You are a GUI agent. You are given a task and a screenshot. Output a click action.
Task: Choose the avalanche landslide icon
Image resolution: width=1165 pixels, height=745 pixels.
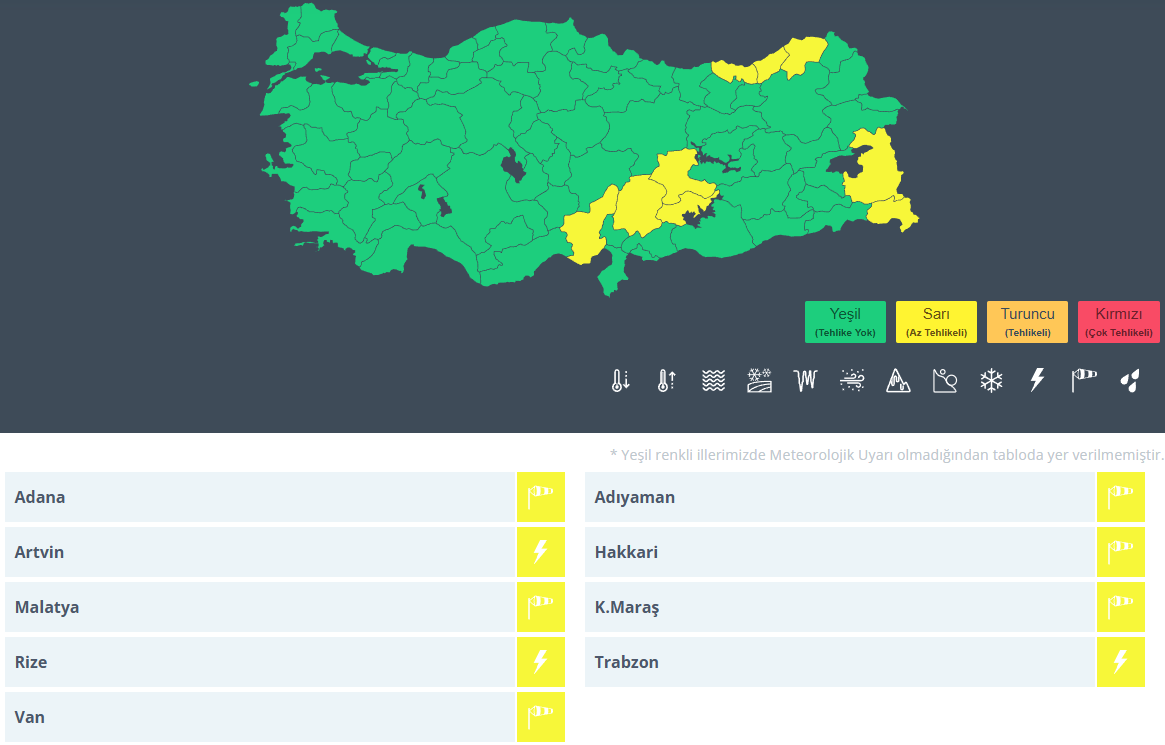coord(898,381)
